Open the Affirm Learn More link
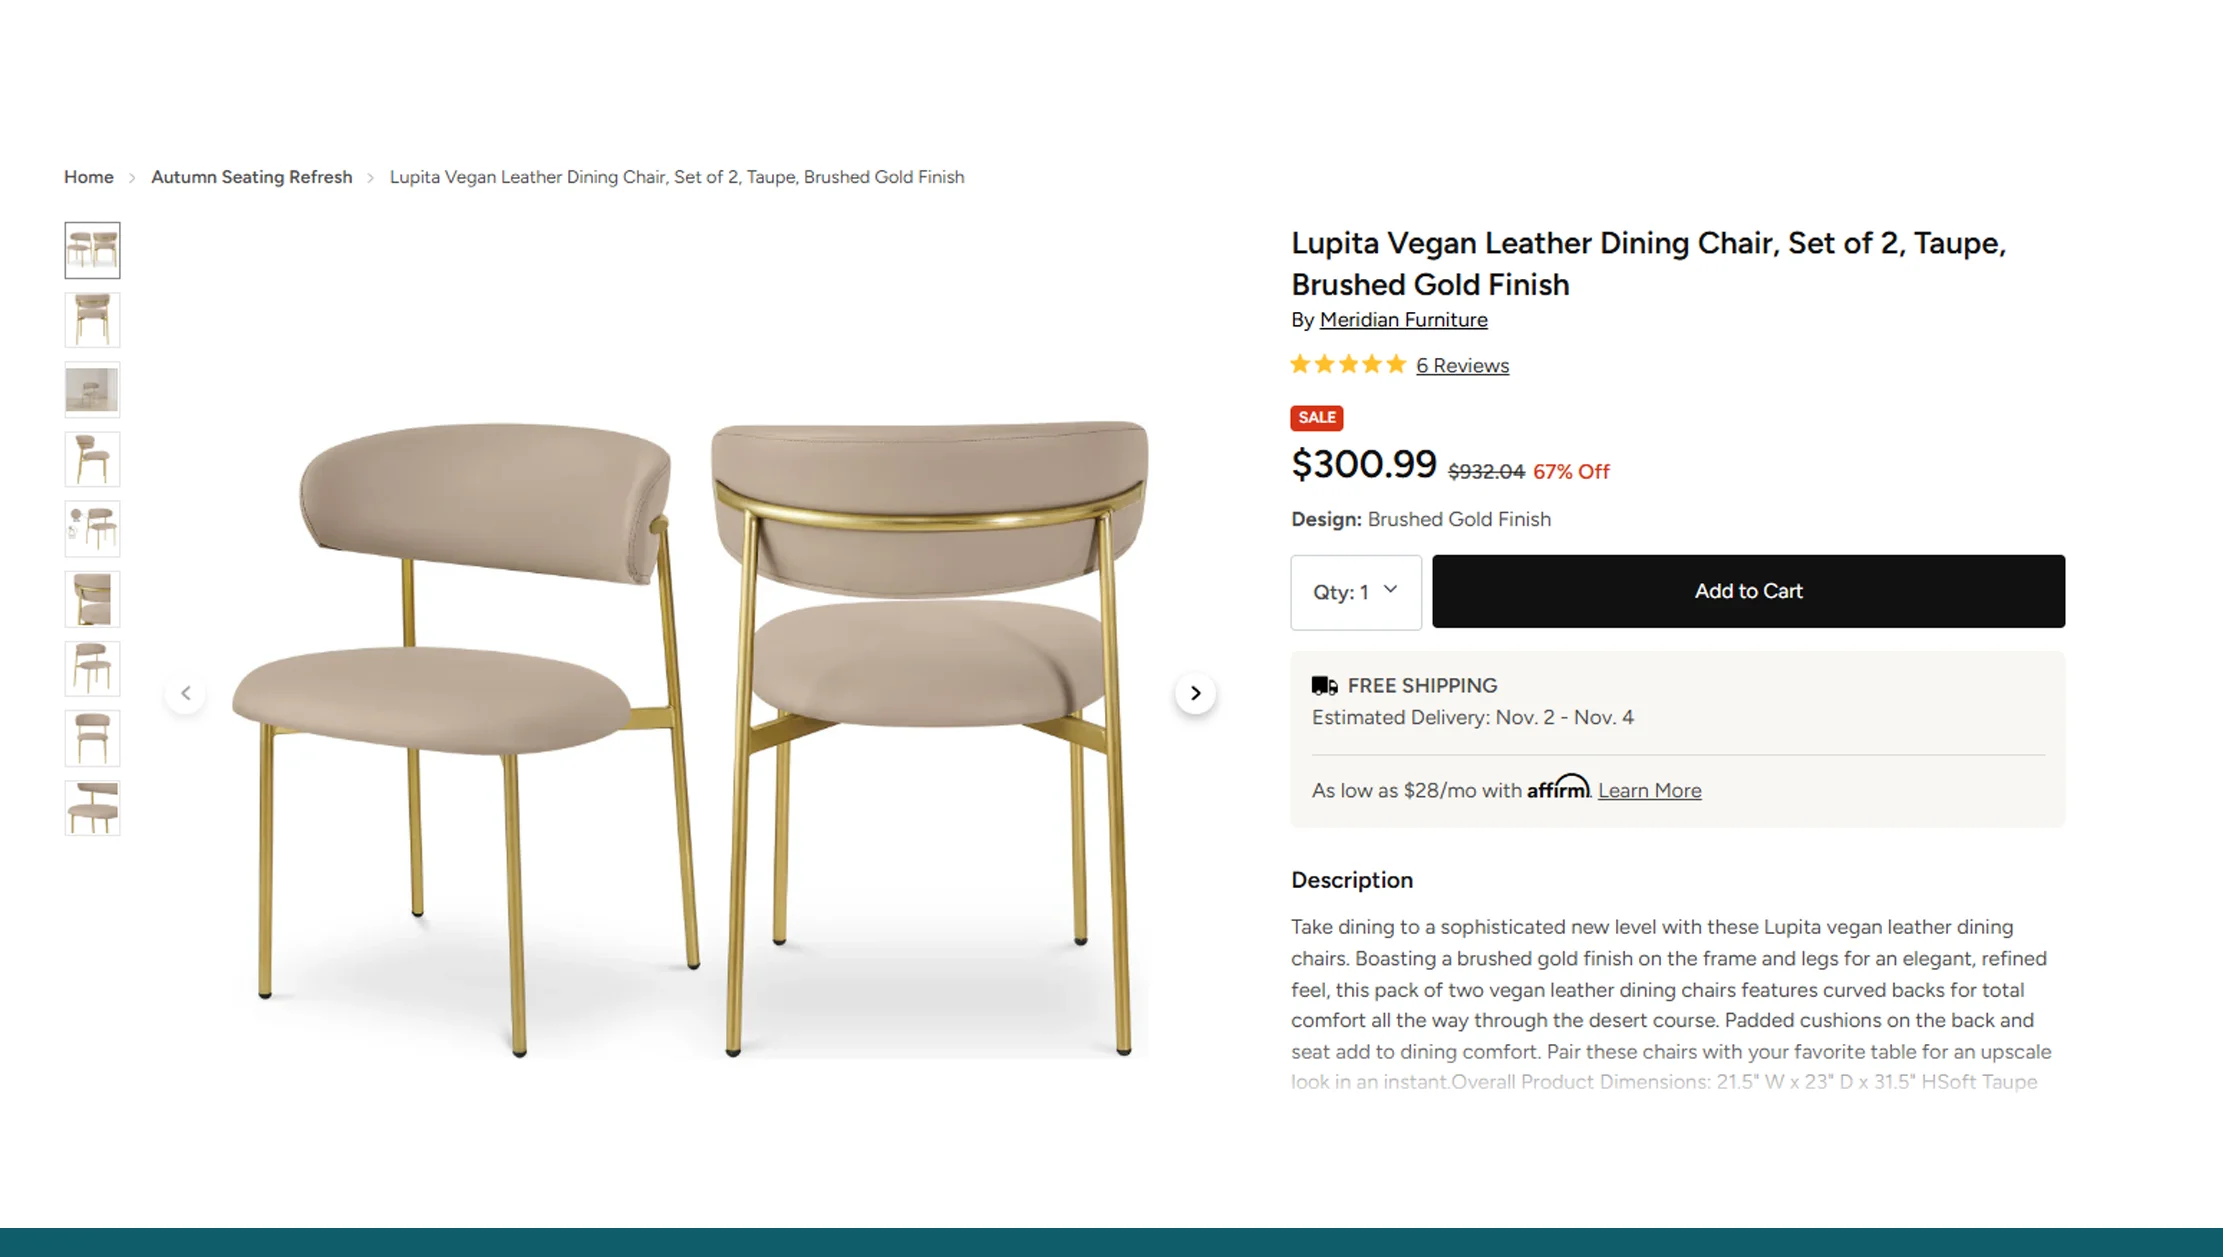Image resolution: width=2223 pixels, height=1257 pixels. (1649, 791)
